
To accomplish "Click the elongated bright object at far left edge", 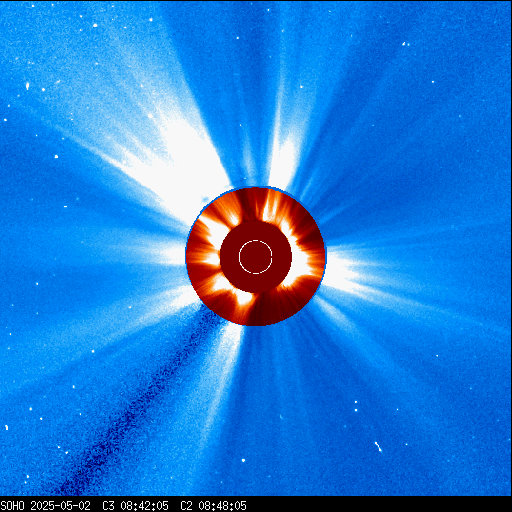I will (27, 86).
